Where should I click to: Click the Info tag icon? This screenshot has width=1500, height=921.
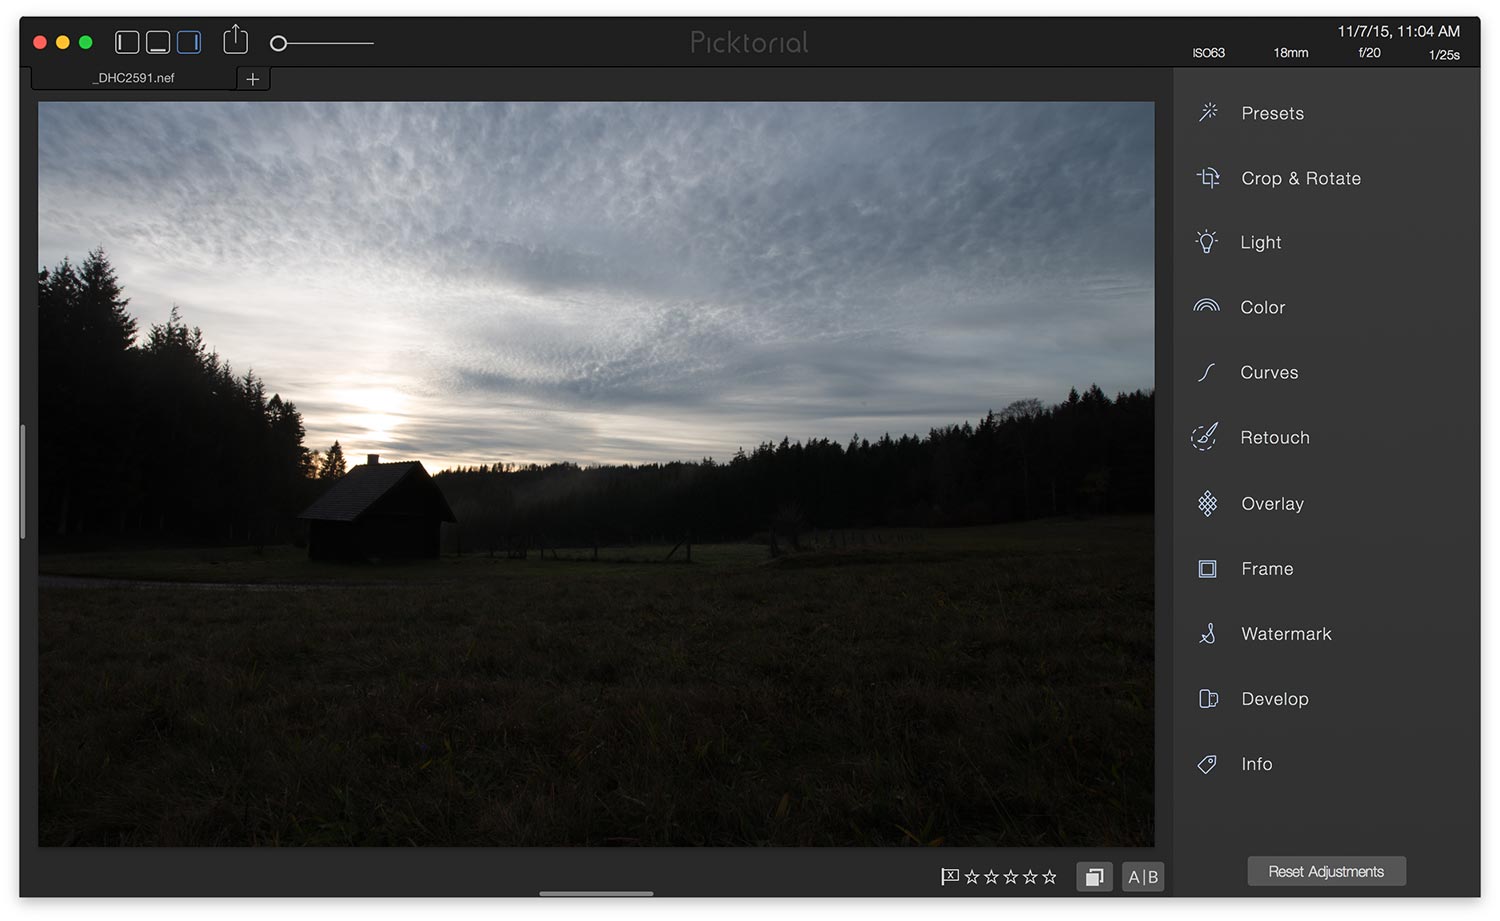(x=1208, y=764)
